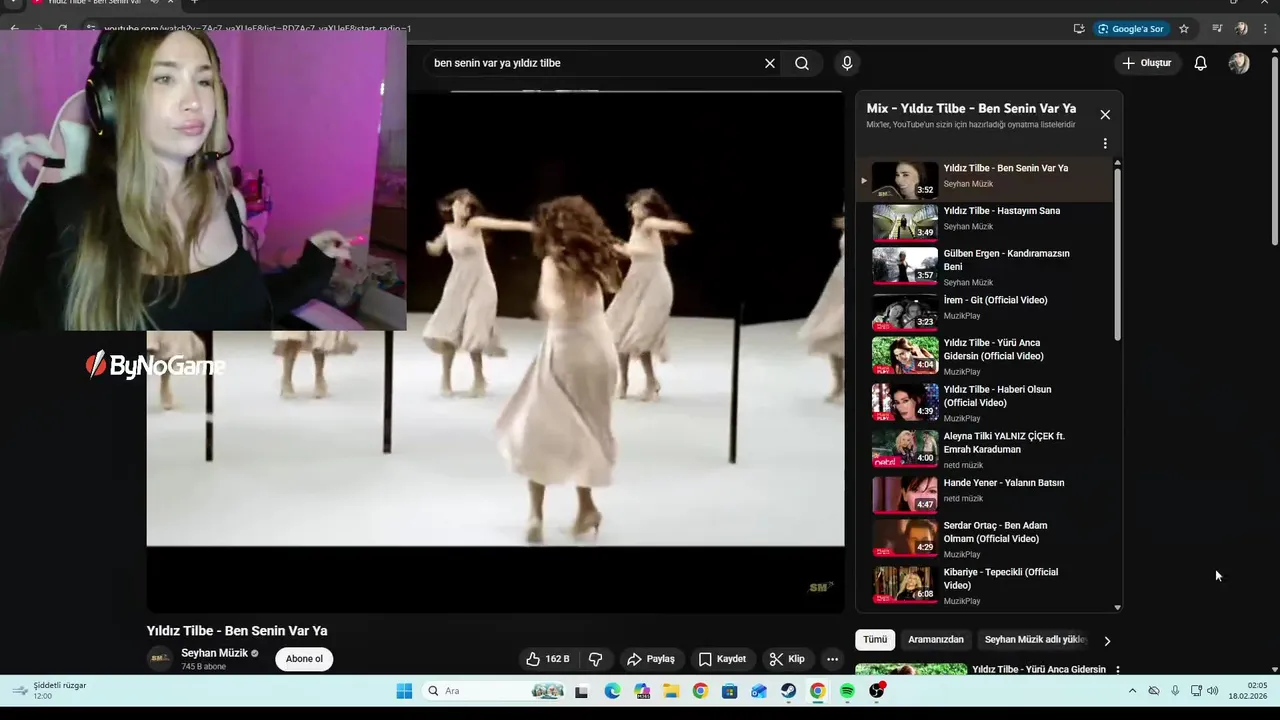Bookmark page with the star icon
Image resolution: width=1280 pixels, height=720 pixels.
pyautogui.click(x=1184, y=29)
